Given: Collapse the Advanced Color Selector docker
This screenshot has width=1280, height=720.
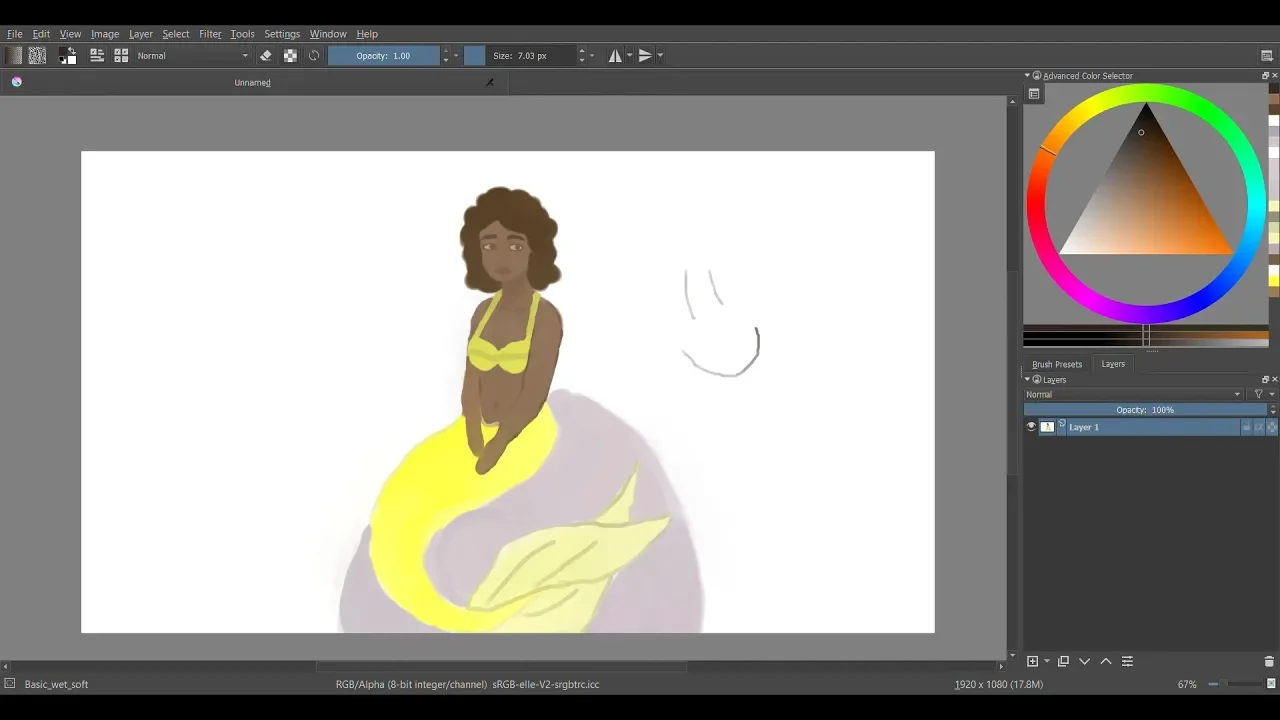Looking at the screenshot, I should 1027,76.
